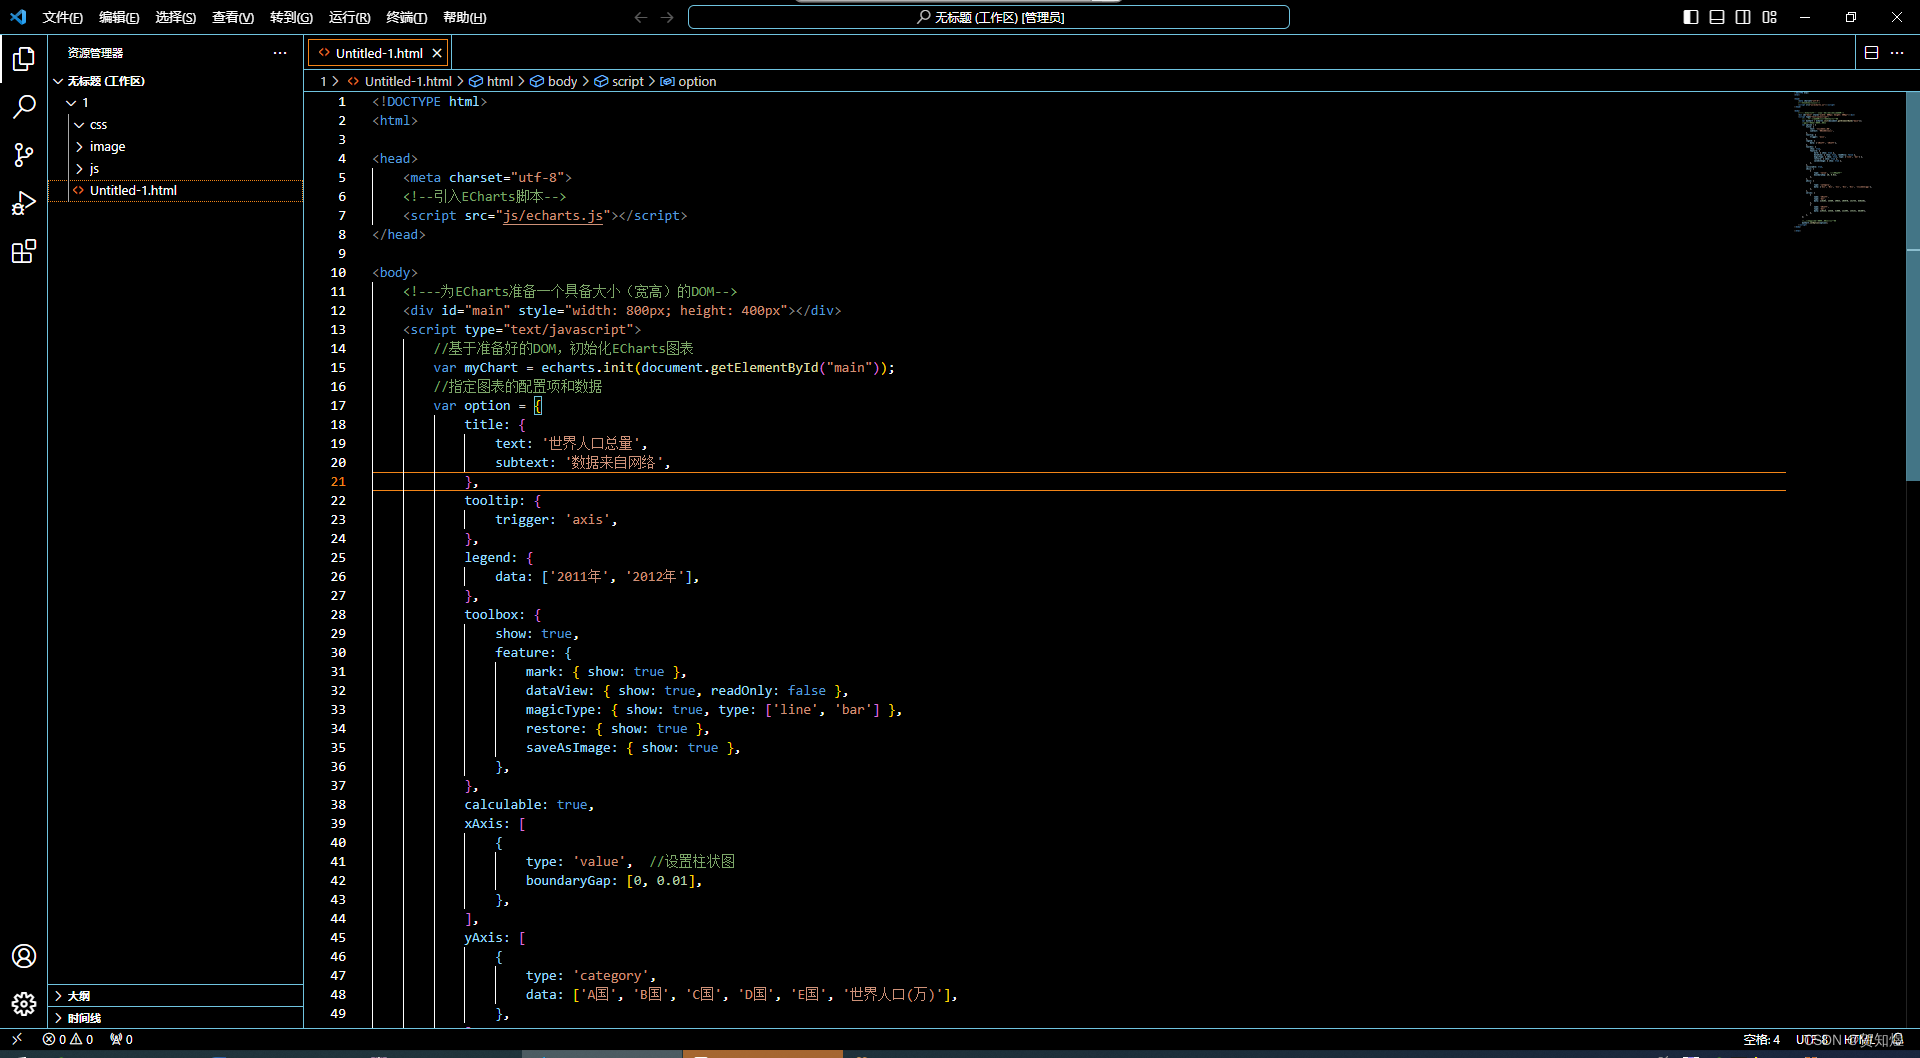The image size is (1920, 1058).
Task: Open the Run and Debug view
Action: (x=24, y=203)
